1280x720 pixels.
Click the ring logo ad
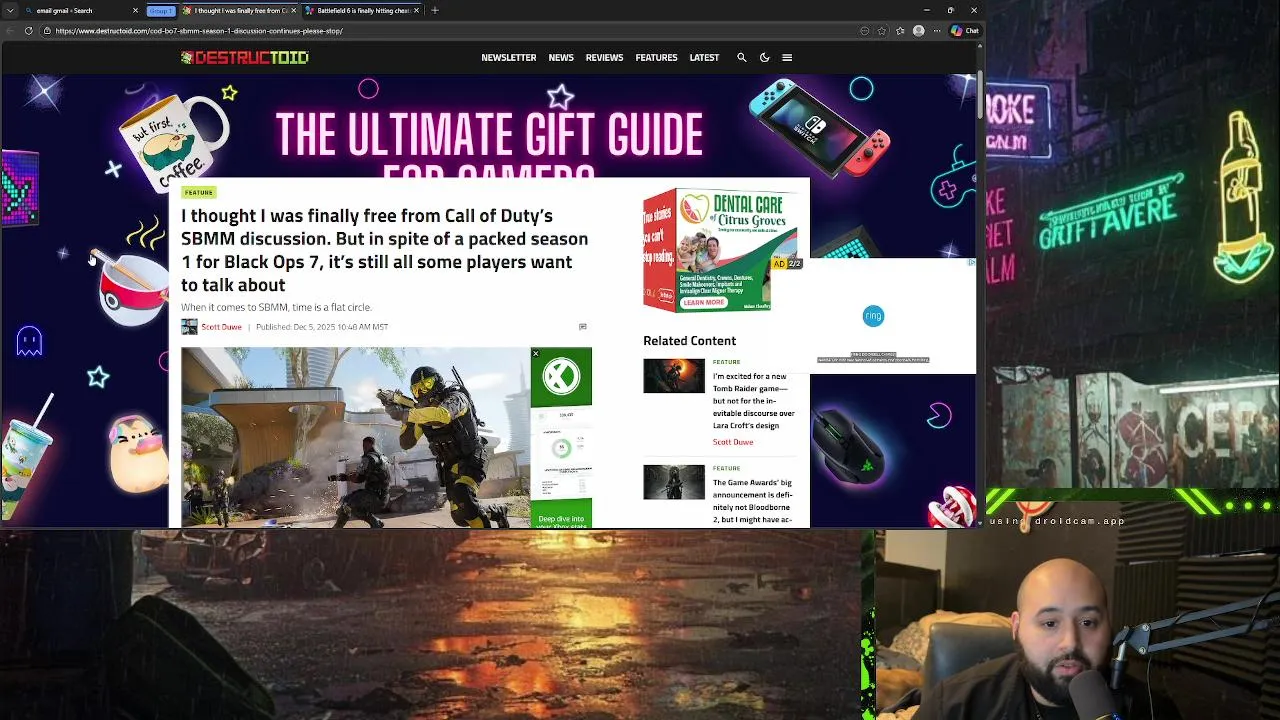tap(873, 316)
